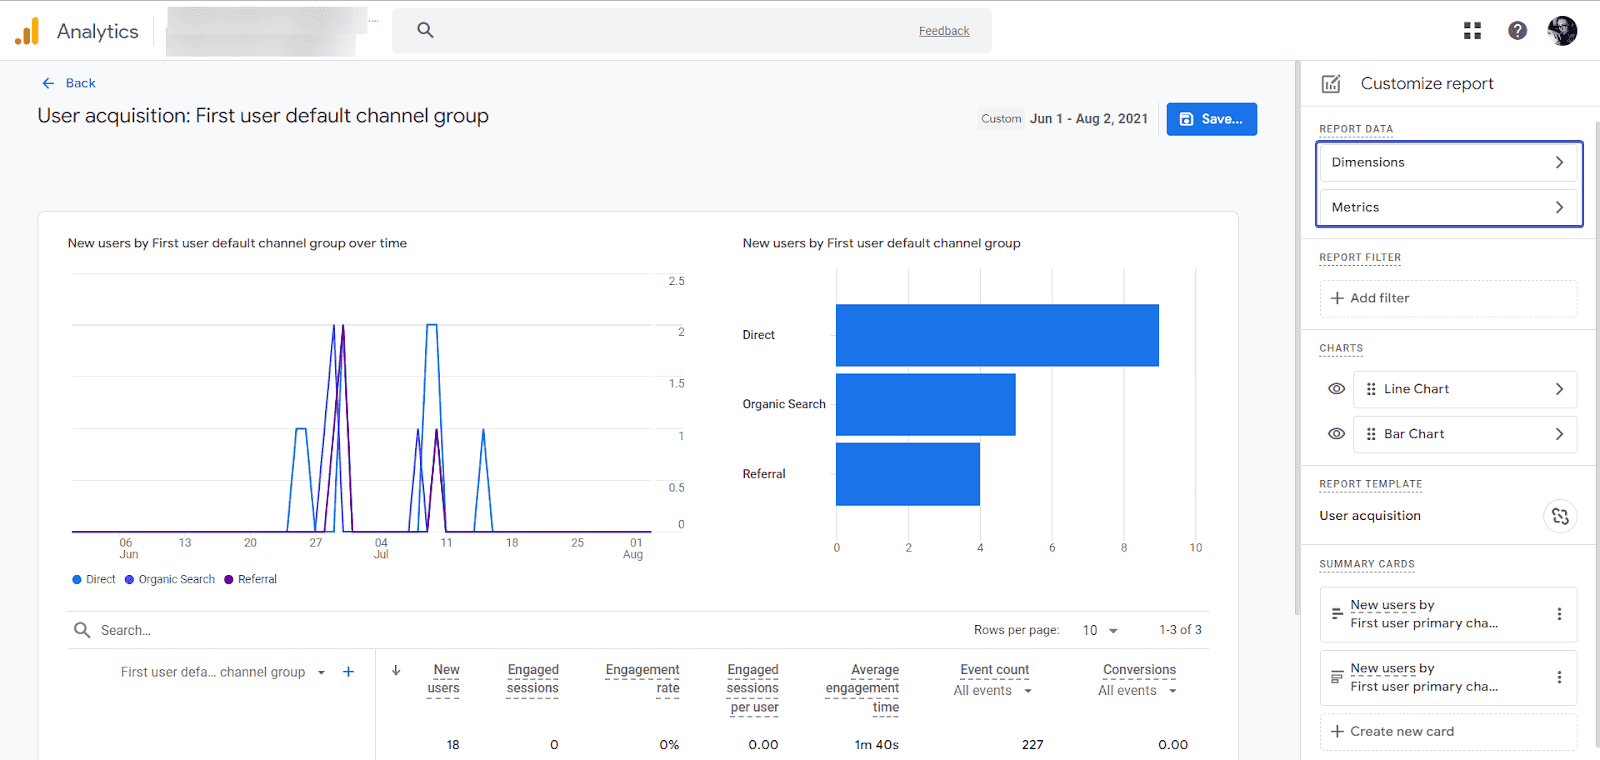Viewport: 1600px width, 760px height.
Task: Open the Help question mark icon
Action: click(1517, 31)
